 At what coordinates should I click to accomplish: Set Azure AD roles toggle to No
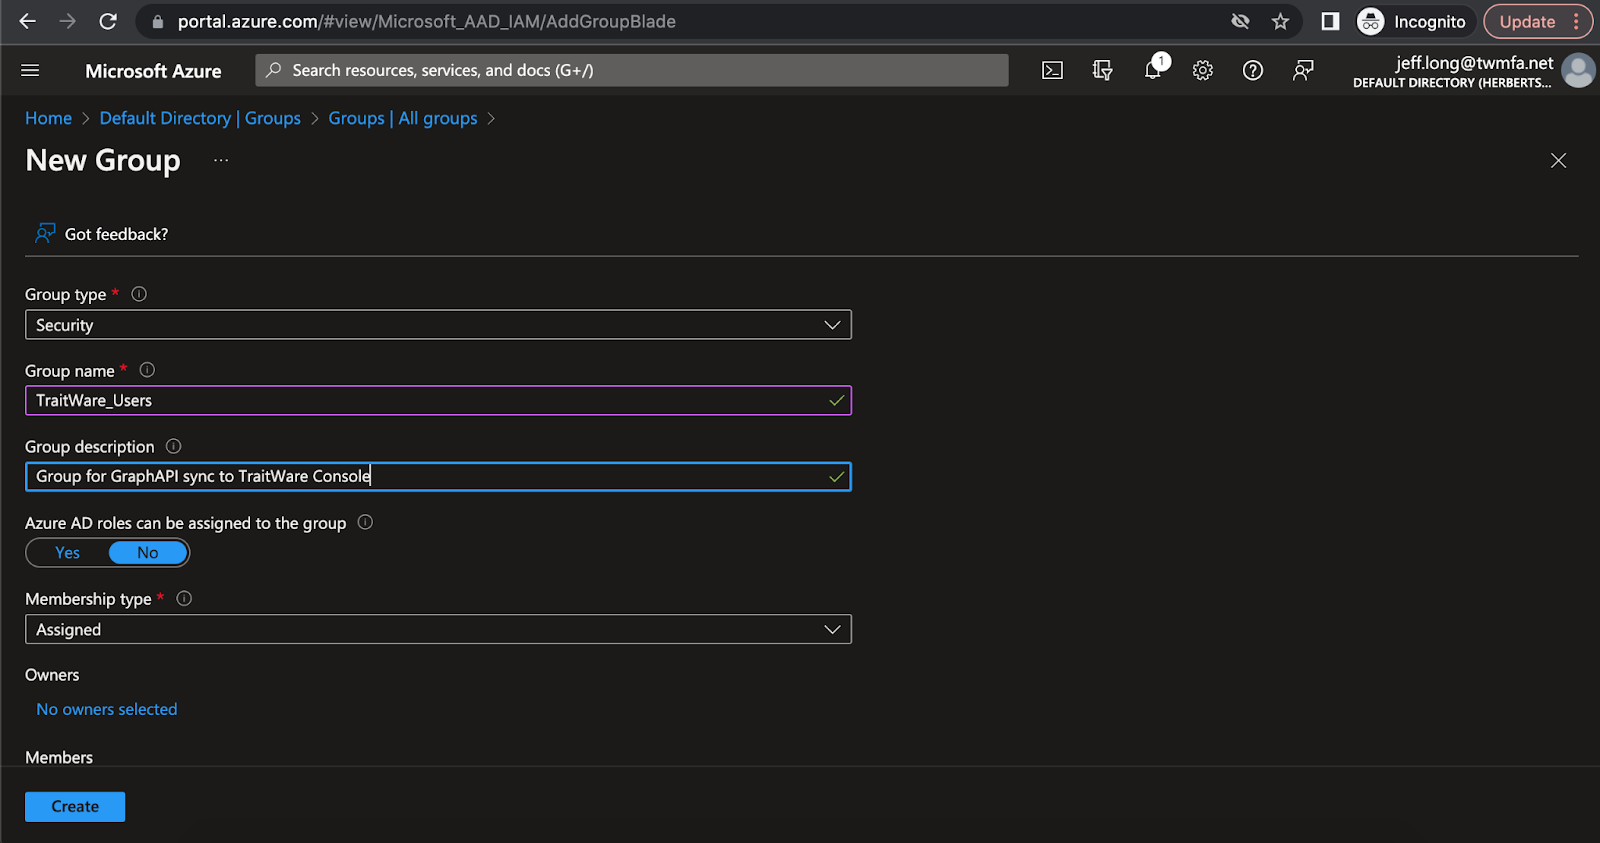click(148, 553)
